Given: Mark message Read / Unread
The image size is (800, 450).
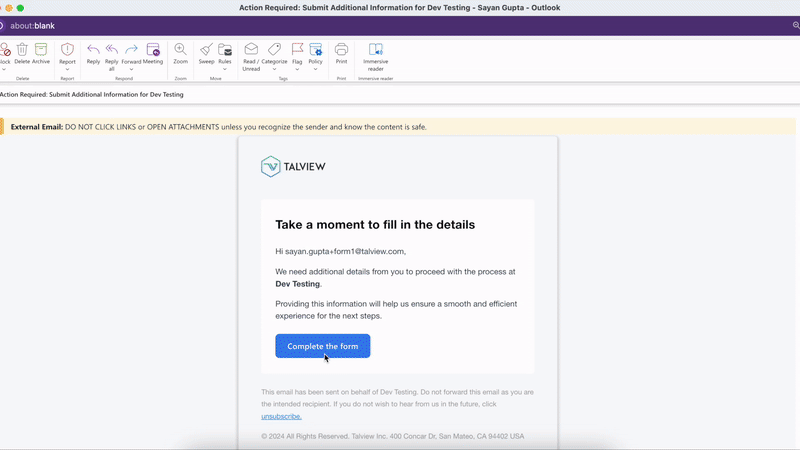Looking at the screenshot, I should pyautogui.click(x=251, y=57).
